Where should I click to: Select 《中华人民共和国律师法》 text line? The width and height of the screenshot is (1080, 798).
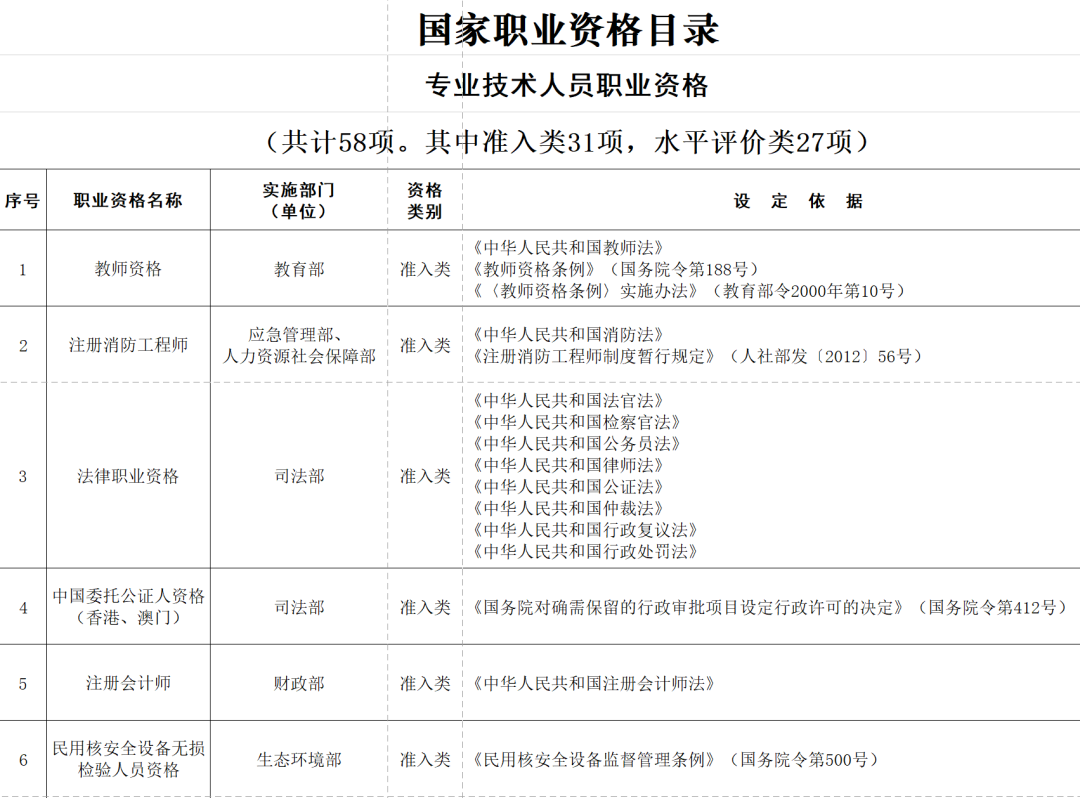click(x=570, y=465)
